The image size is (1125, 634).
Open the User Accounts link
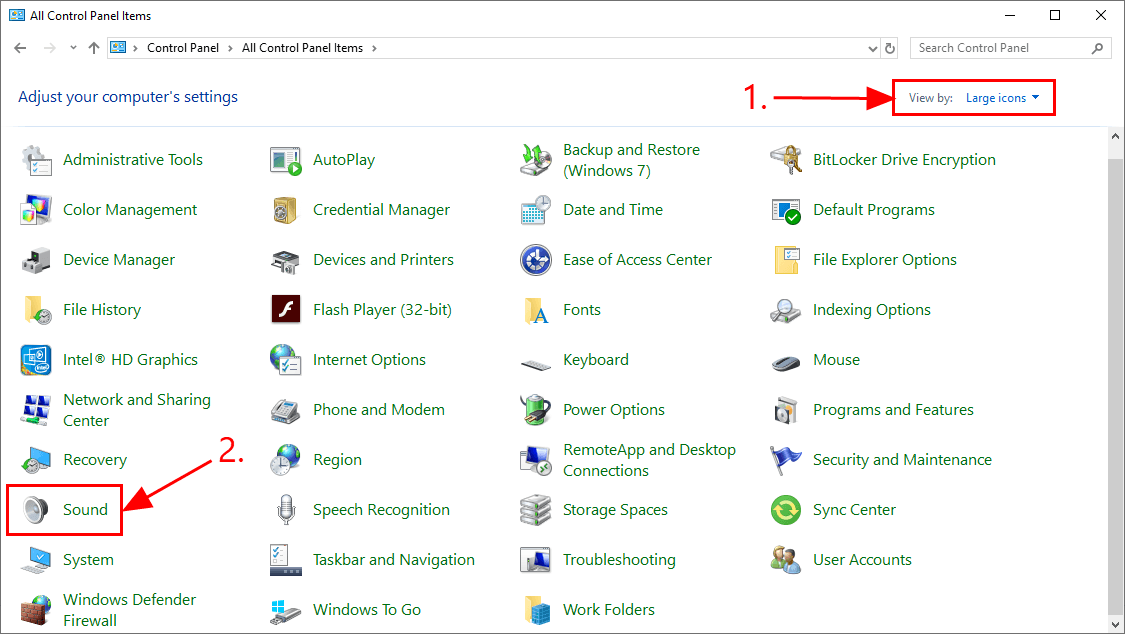pyautogui.click(x=862, y=560)
